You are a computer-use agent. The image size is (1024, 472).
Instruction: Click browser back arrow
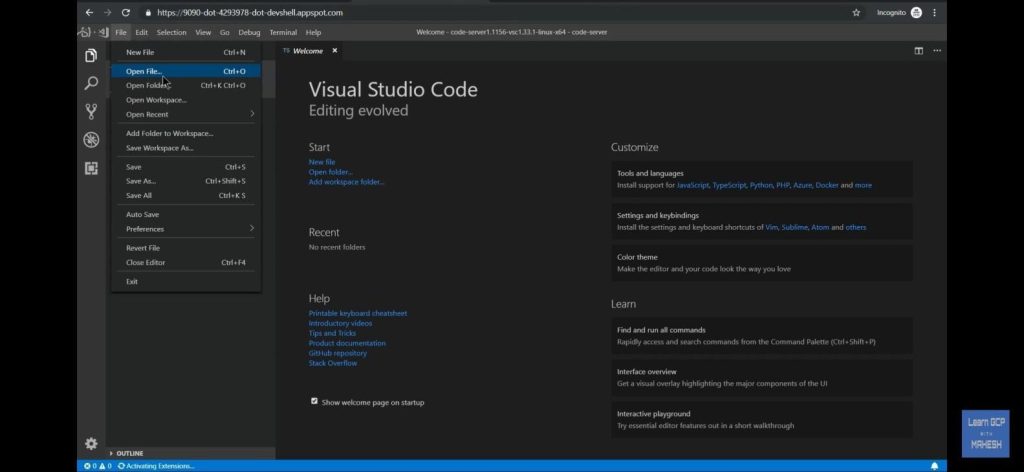89,12
